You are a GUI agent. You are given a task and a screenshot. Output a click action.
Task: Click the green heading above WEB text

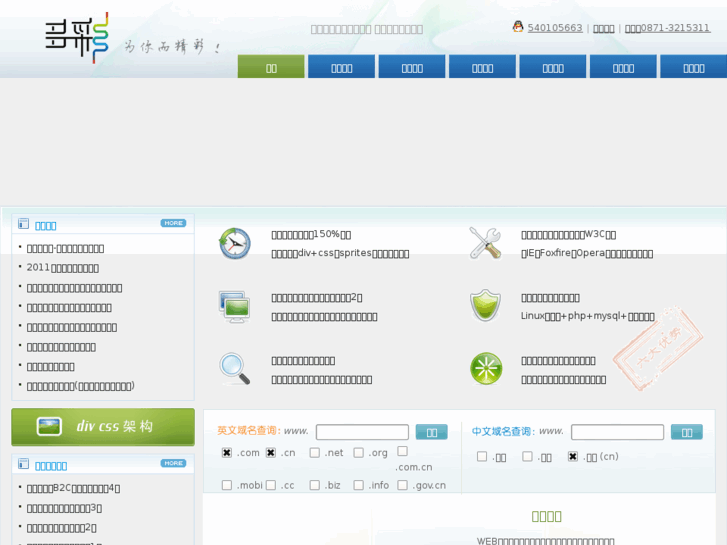click(x=547, y=516)
